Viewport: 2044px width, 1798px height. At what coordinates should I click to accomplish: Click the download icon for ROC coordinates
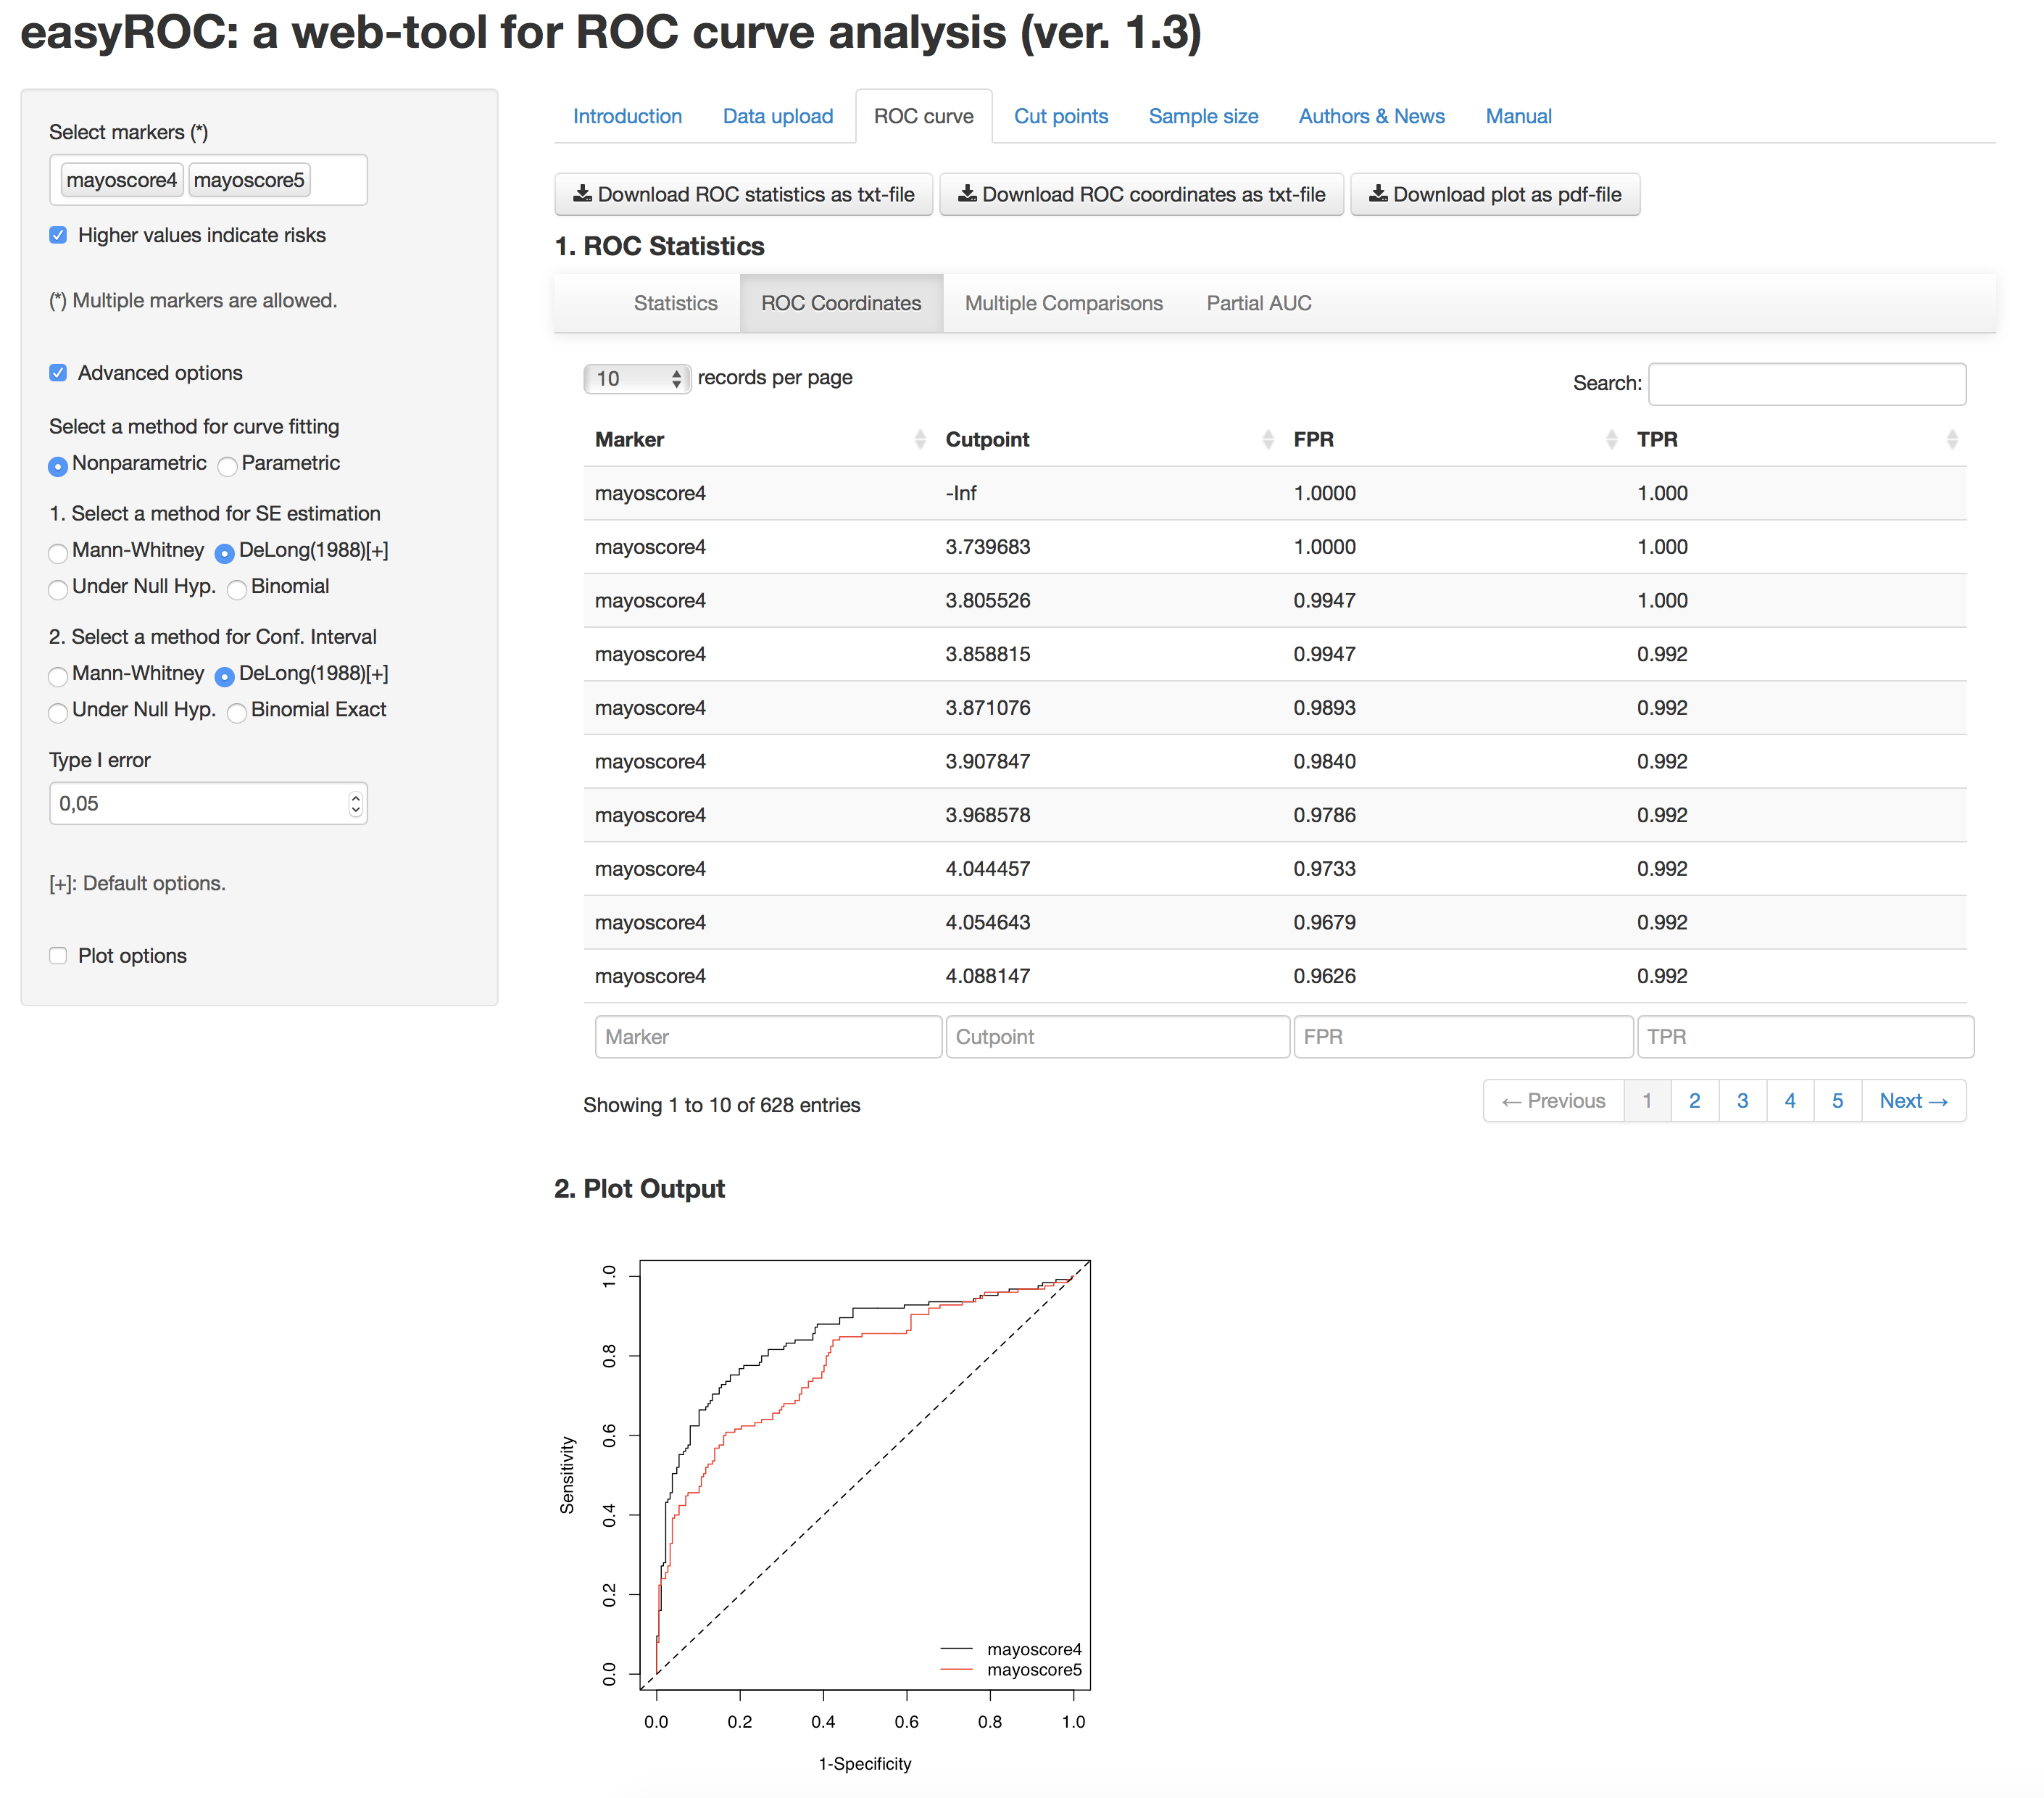click(967, 194)
